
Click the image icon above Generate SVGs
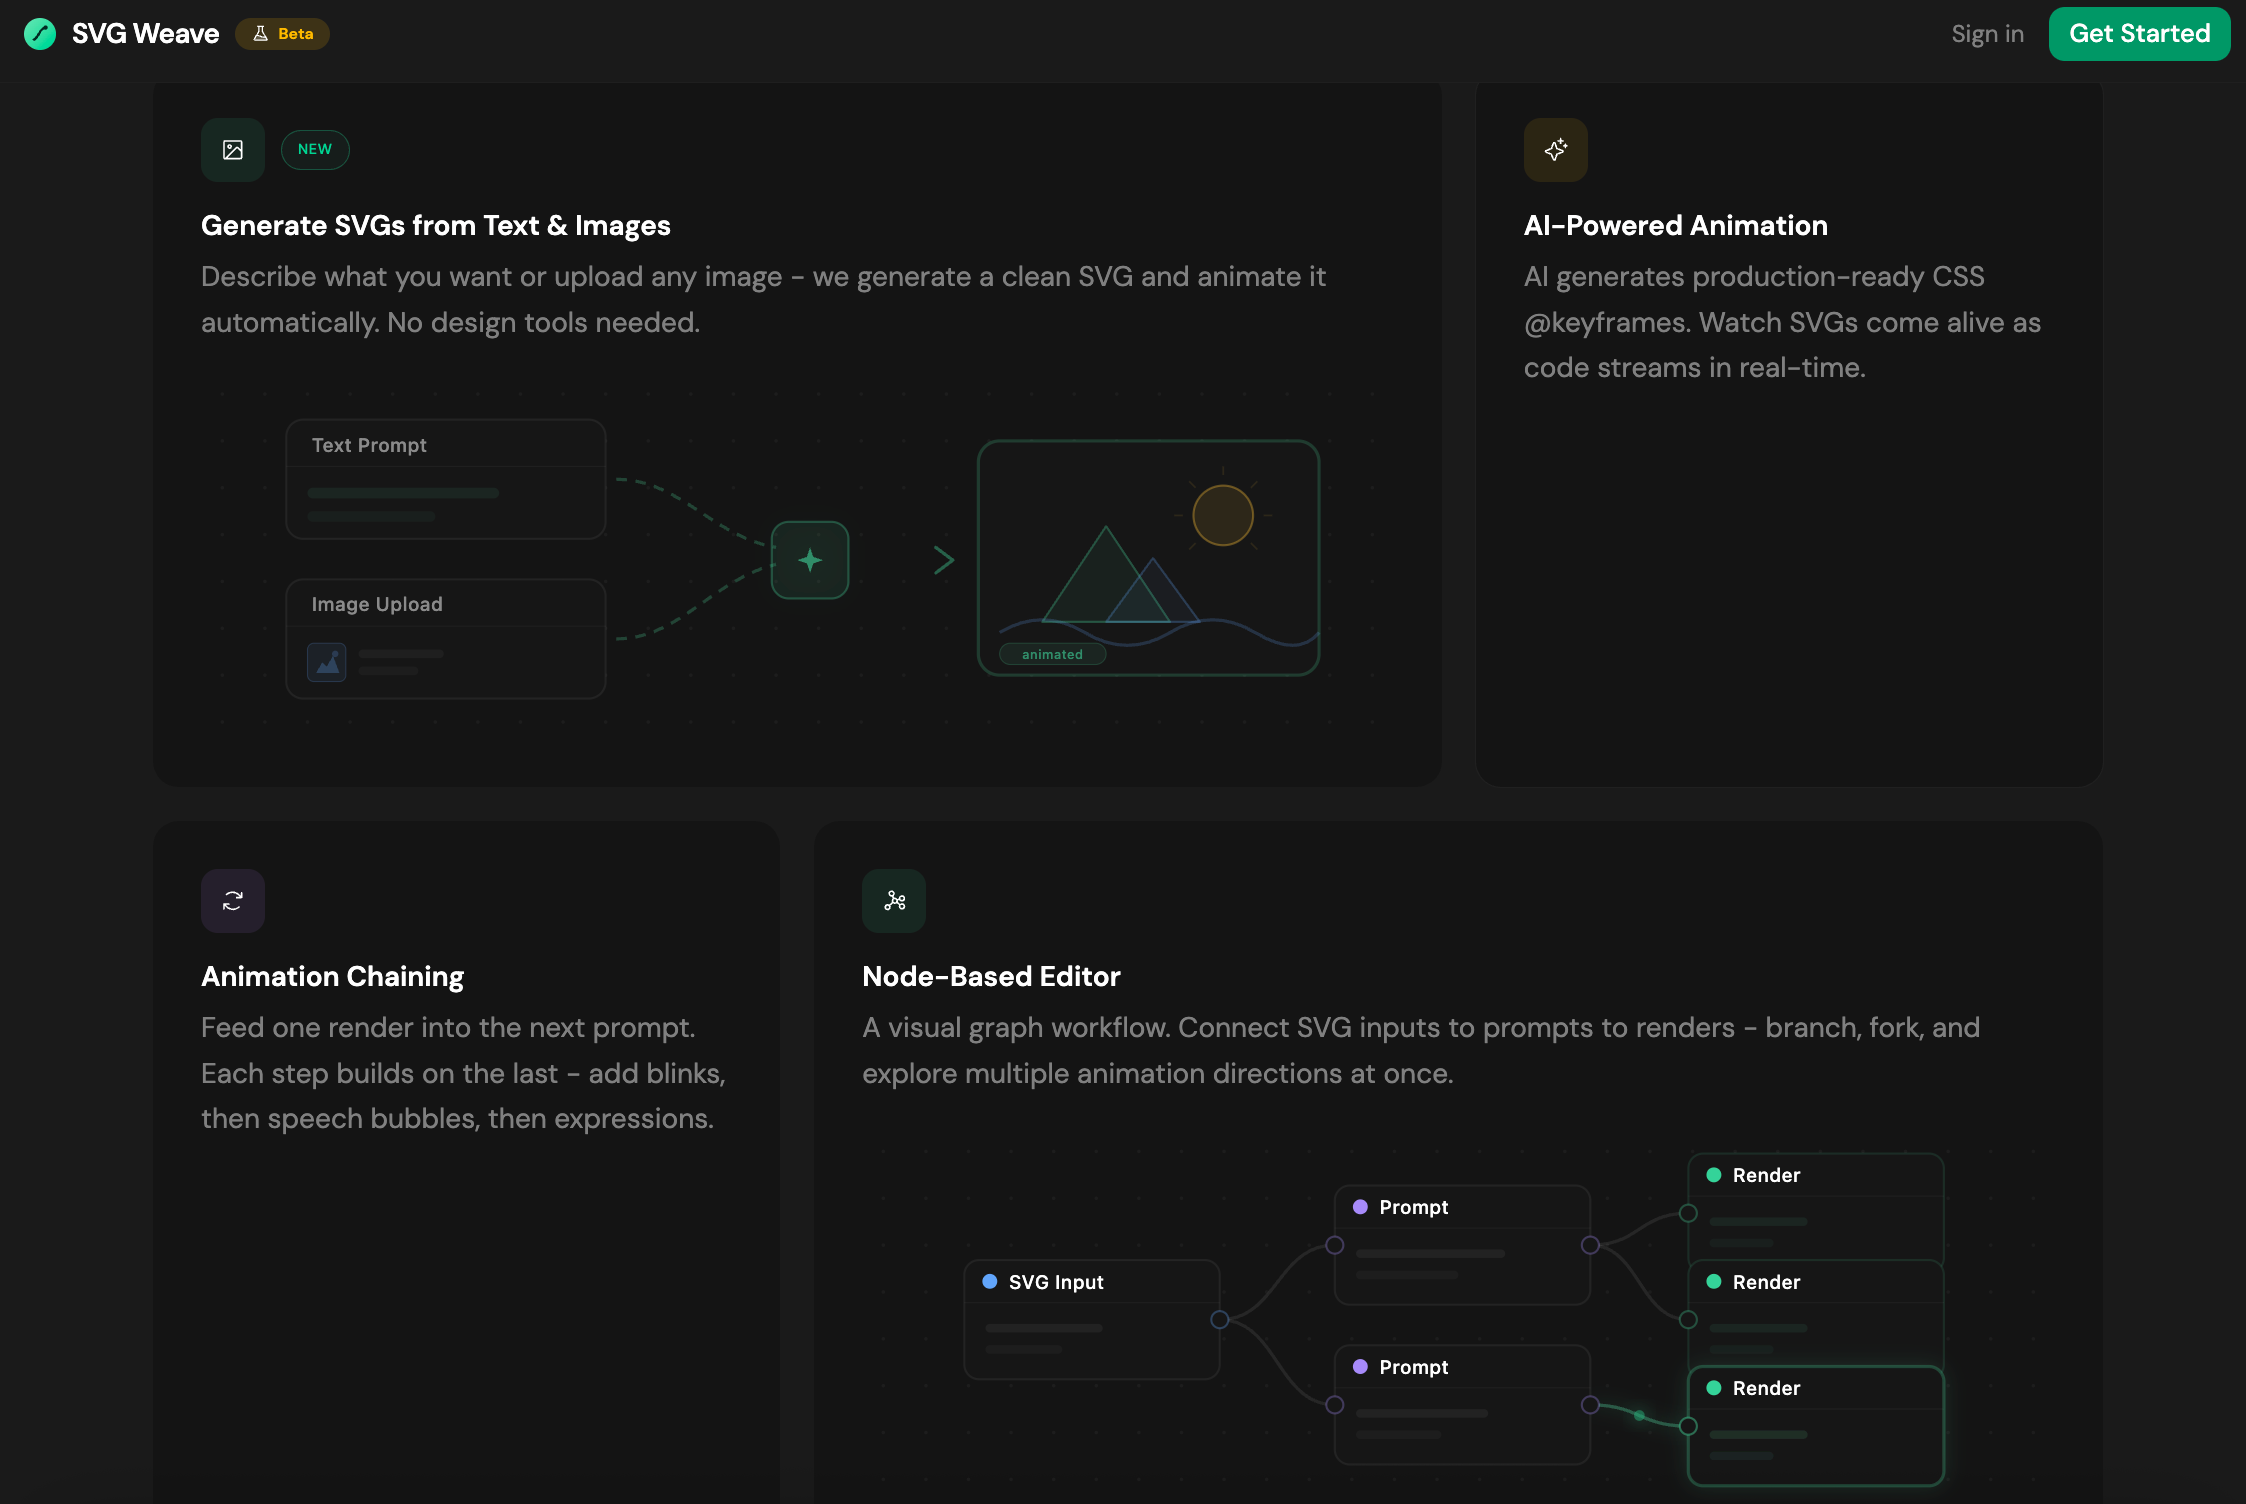(x=233, y=150)
